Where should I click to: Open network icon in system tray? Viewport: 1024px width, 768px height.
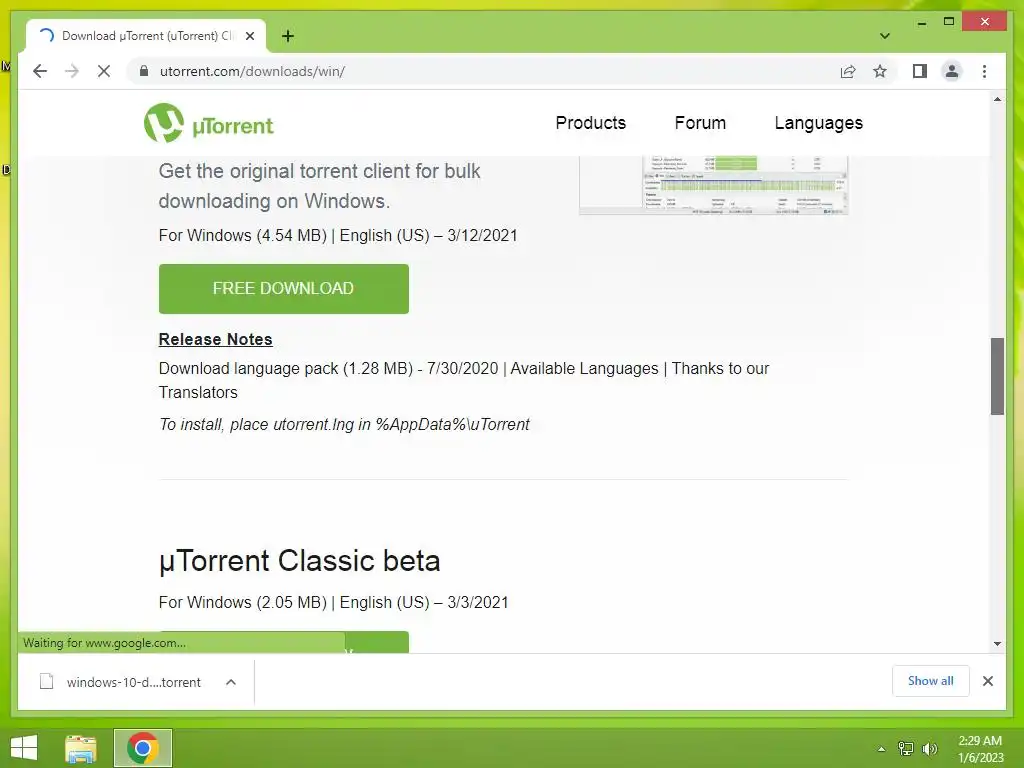(906, 749)
